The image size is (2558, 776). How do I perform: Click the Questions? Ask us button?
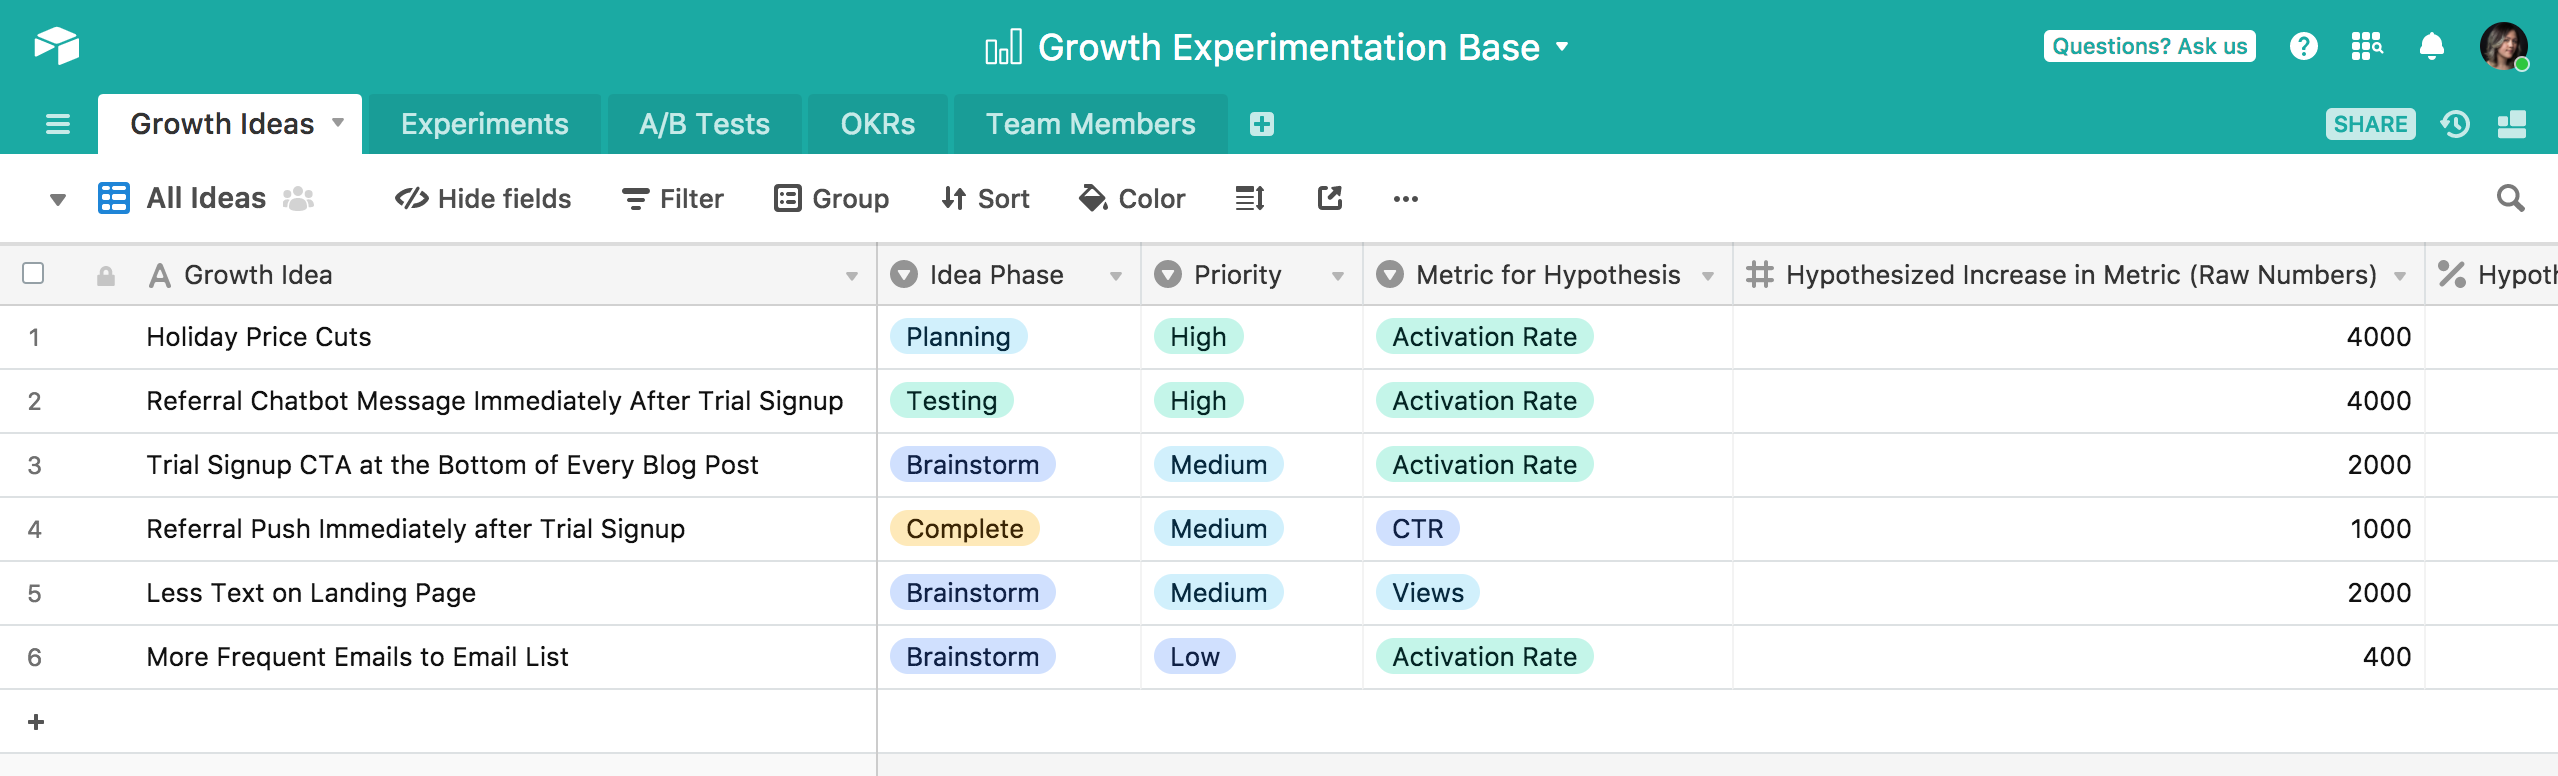[x=2149, y=46]
